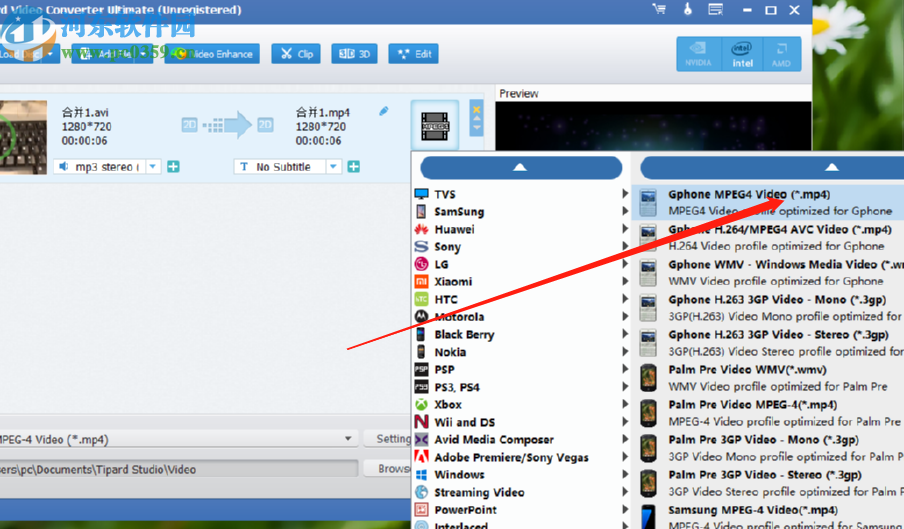Viewport: 904px width, 529px height.
Task: Add subtitle with plus icon
Action: click(x=354, y=167)
